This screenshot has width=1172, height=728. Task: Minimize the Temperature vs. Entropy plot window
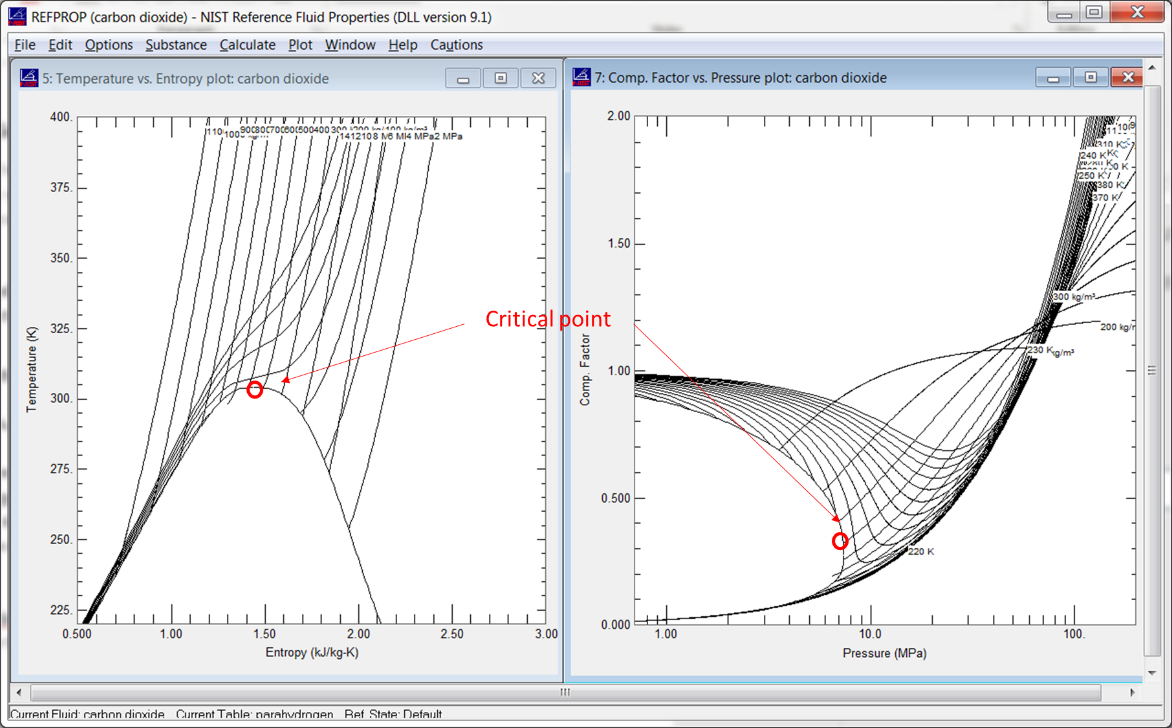point(463,78)
